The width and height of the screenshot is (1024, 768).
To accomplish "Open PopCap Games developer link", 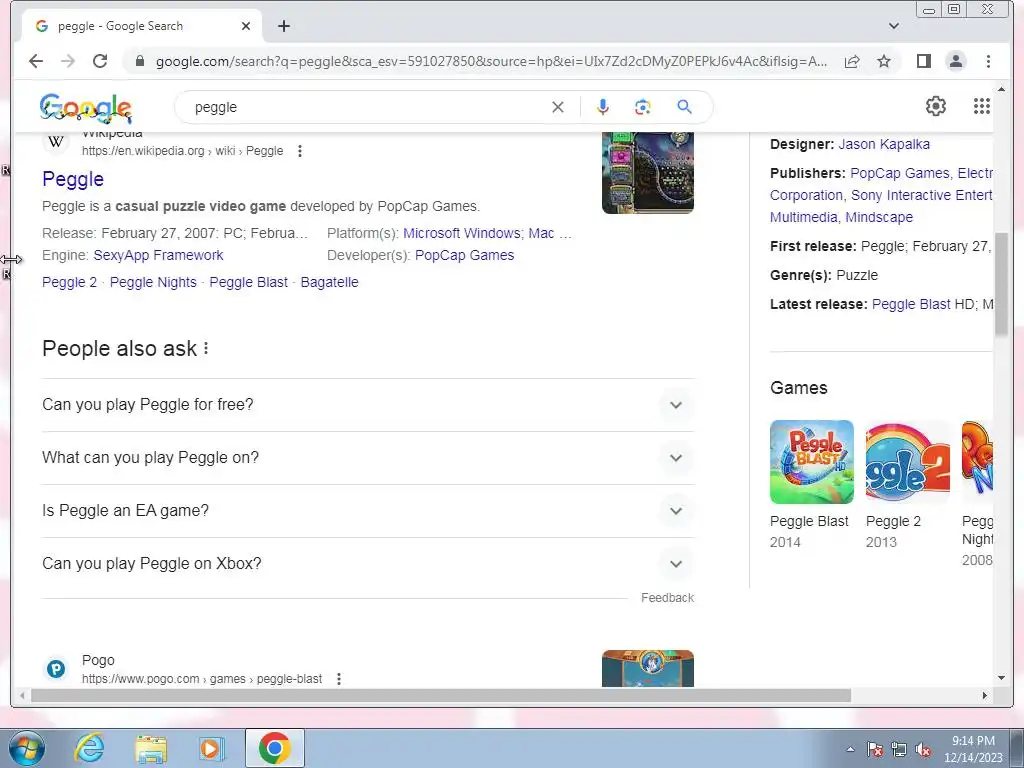I will click(x=464, y=255).
